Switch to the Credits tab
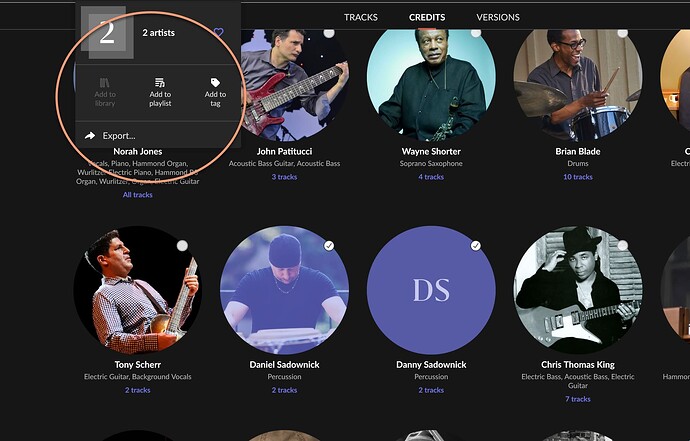The image size is (690, 441). (x=427, y=17)
